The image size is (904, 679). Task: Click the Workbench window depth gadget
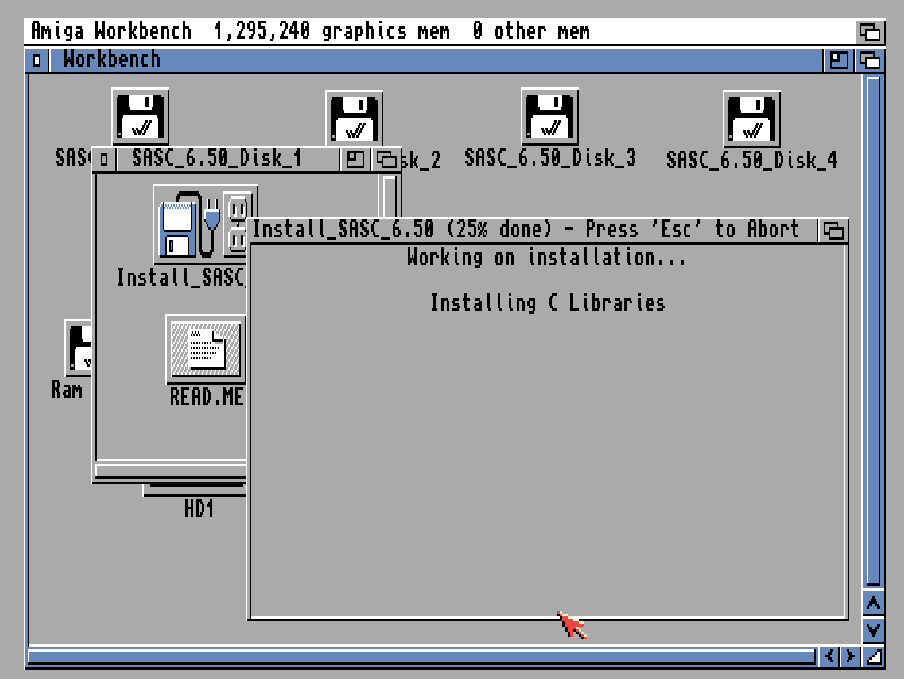869,60
